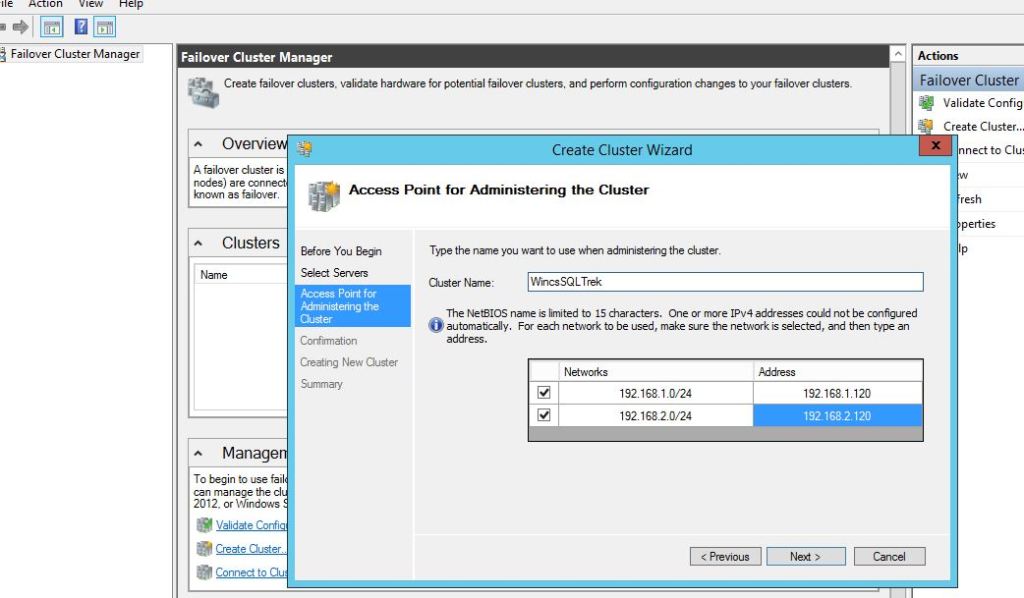Click the Cluster Name text field
The image size is (1024, 598).
tap(725, 282)
